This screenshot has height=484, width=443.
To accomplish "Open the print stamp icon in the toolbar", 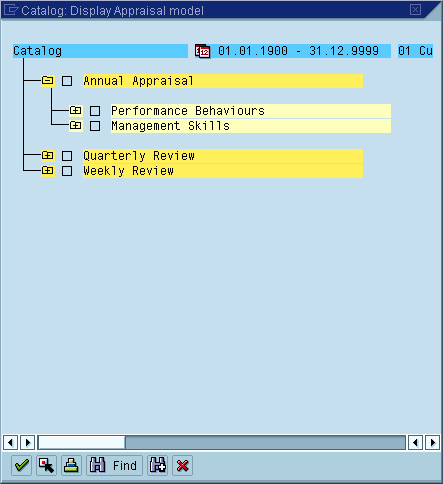I will [x=71, y=465].
